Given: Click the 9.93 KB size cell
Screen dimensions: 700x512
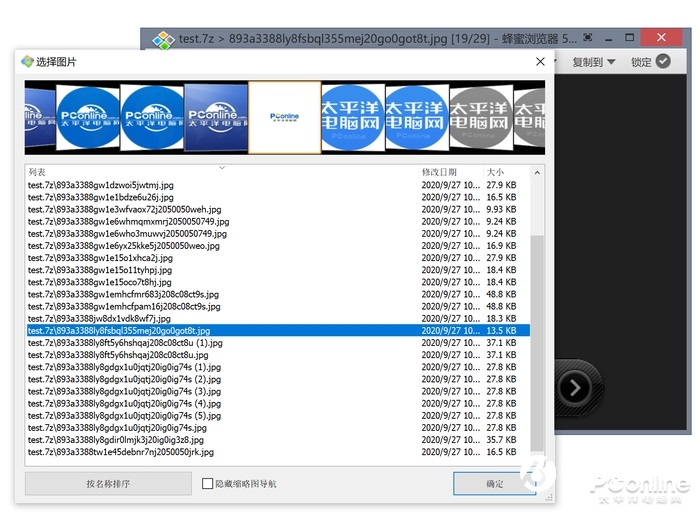Looking at the screenshot, I should pos(501,209).
